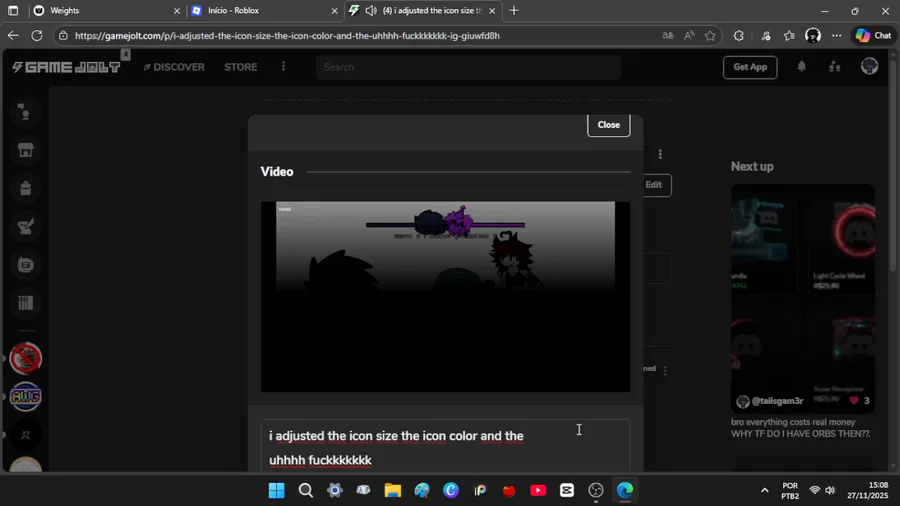Switch to the Weights browser tab

pyautogui.click(x=106, y=10)
